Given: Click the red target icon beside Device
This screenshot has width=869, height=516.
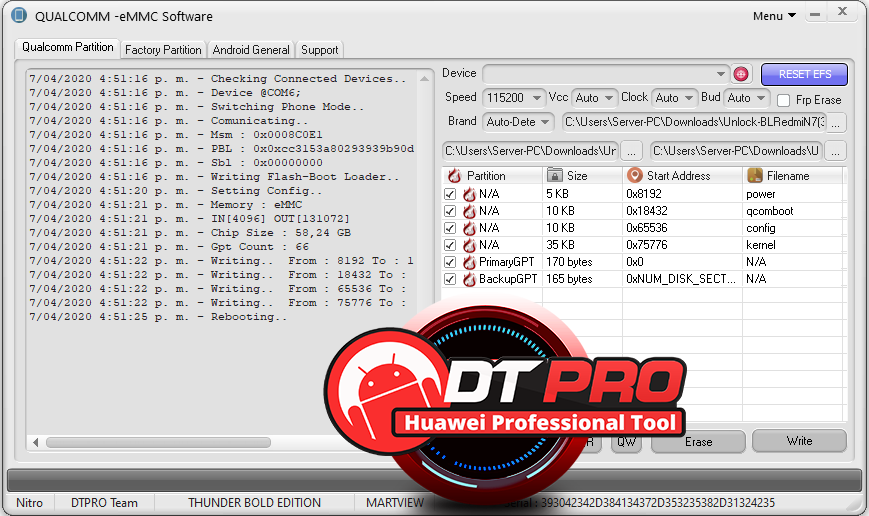Looking at the screenshot, I should click(741, 74).
